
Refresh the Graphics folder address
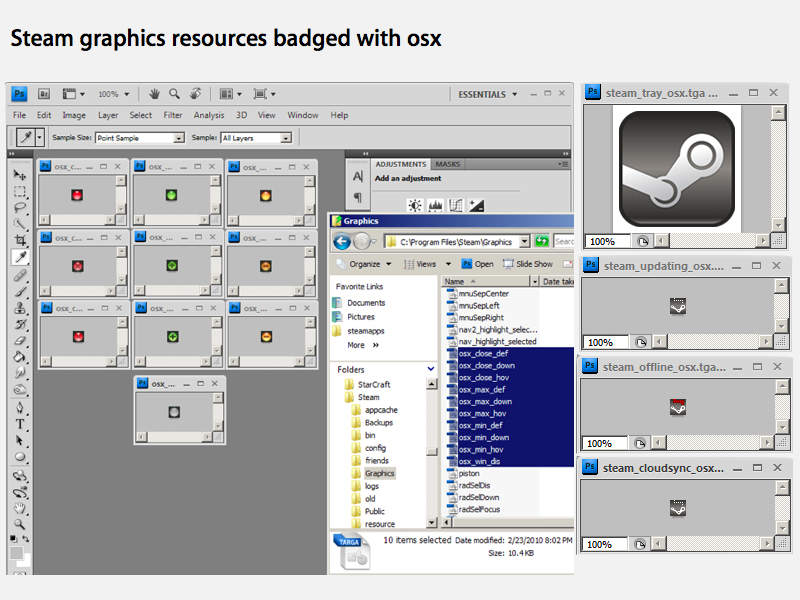541,241
